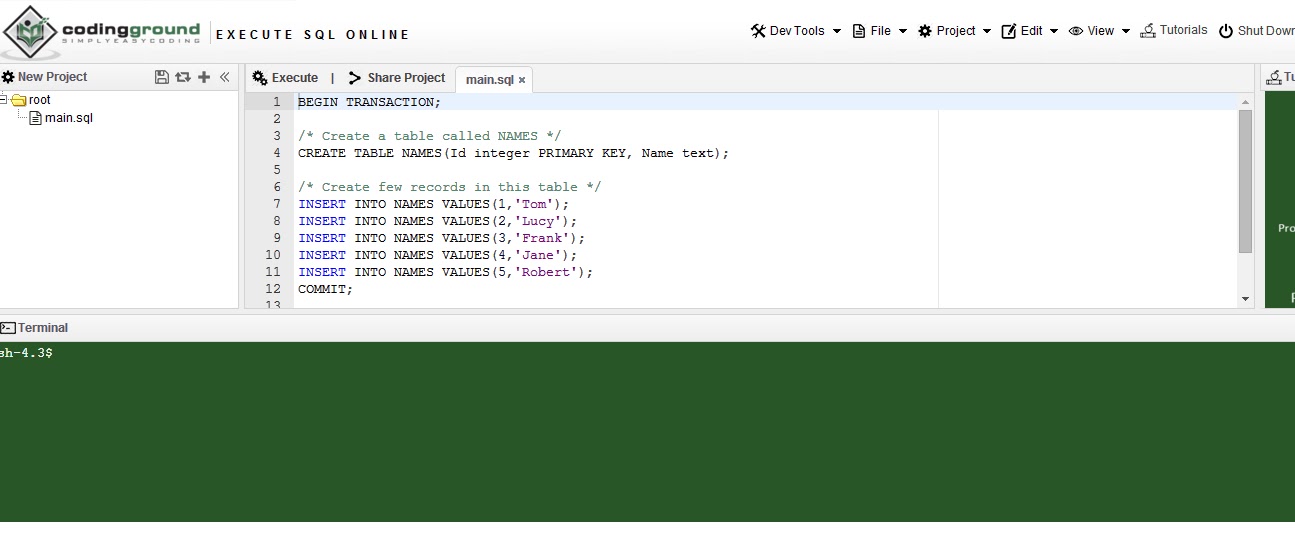
Task: Click Share Project button
Action: point(397,78)
